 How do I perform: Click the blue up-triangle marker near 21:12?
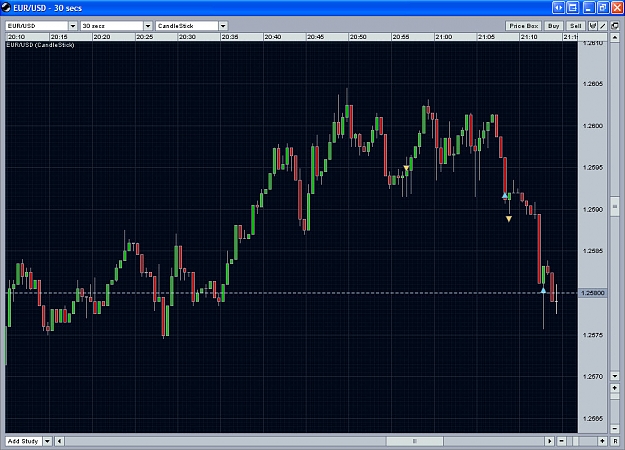point(543,291)
